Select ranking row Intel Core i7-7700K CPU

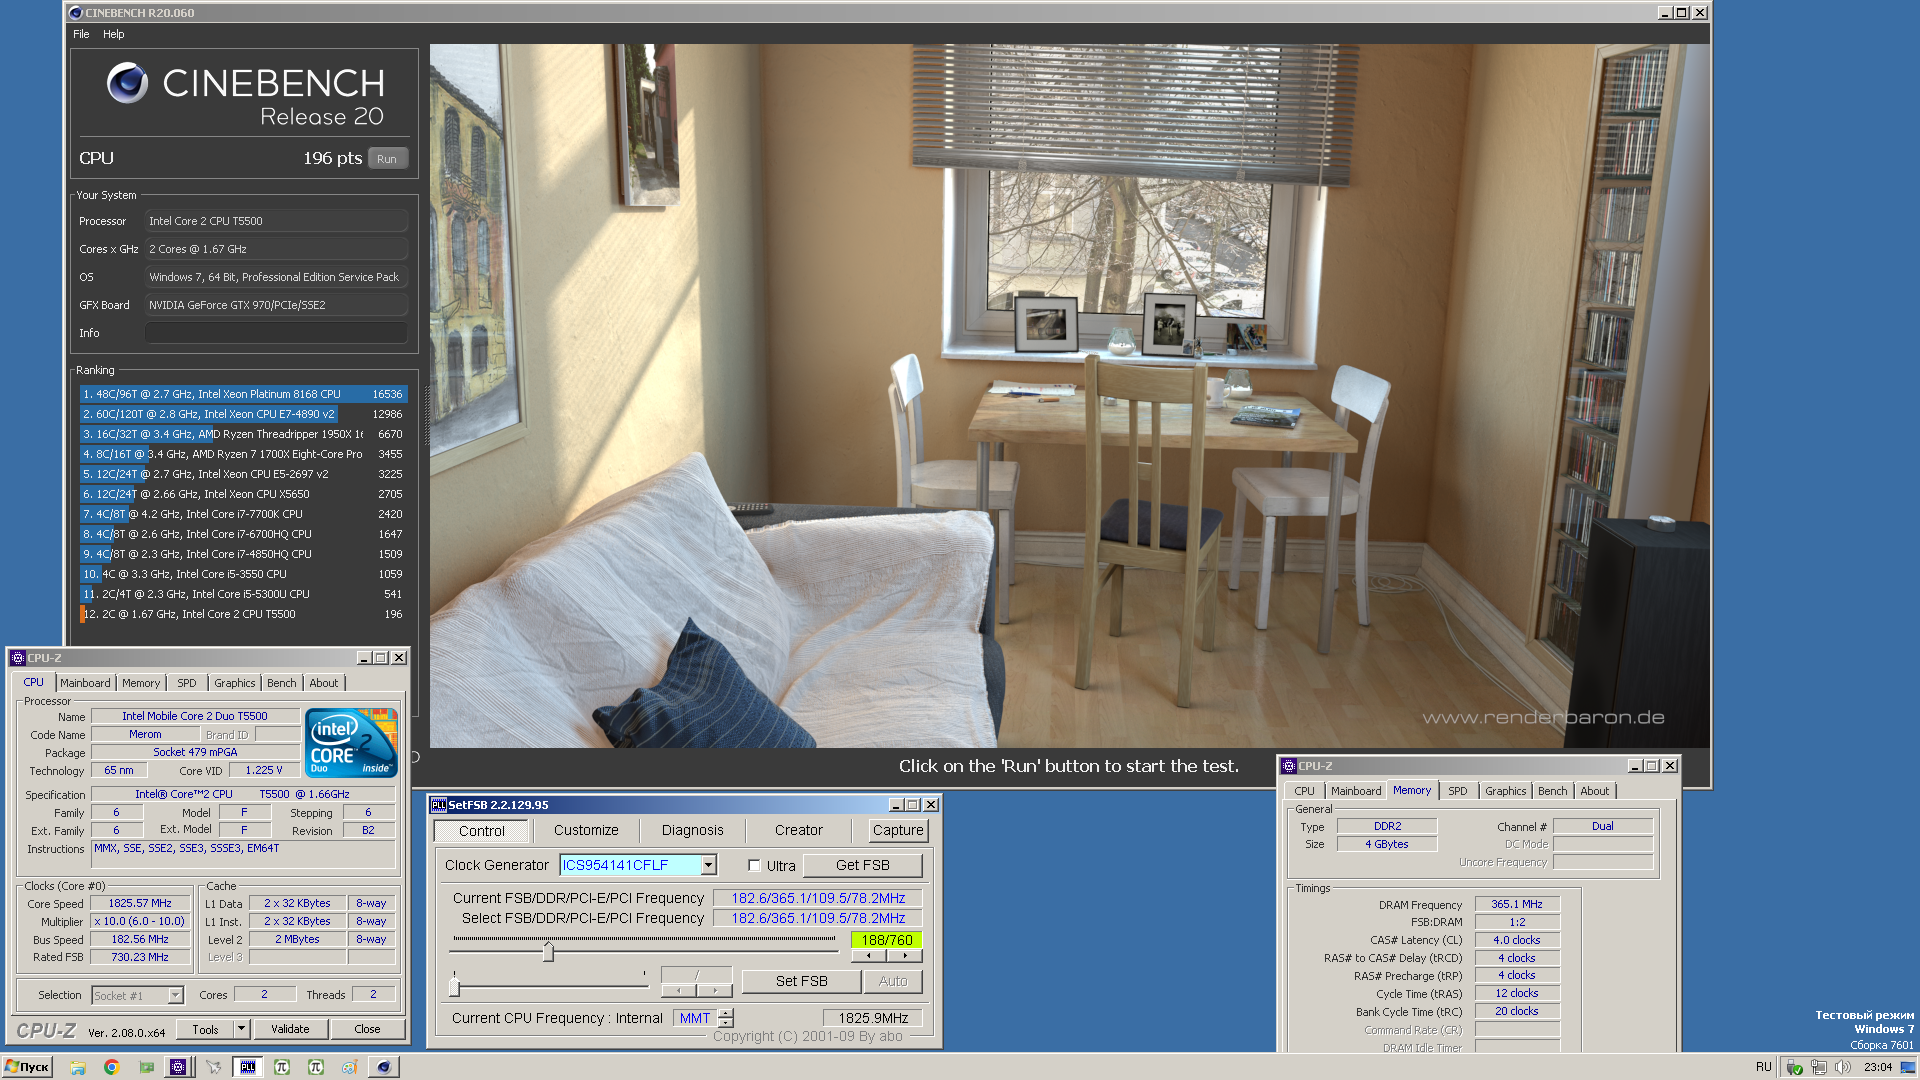coord(243,514)
